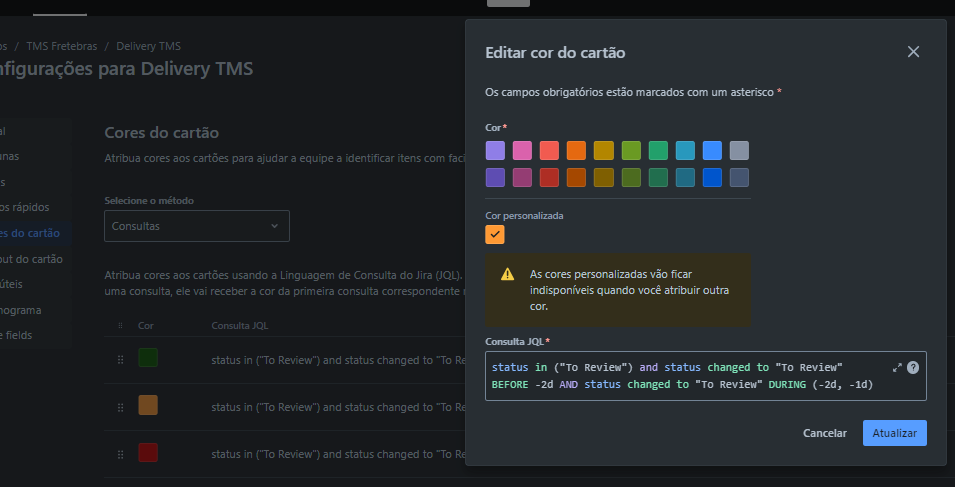Open the TMS Fretebras breadcrumb link

coord(61,46)
